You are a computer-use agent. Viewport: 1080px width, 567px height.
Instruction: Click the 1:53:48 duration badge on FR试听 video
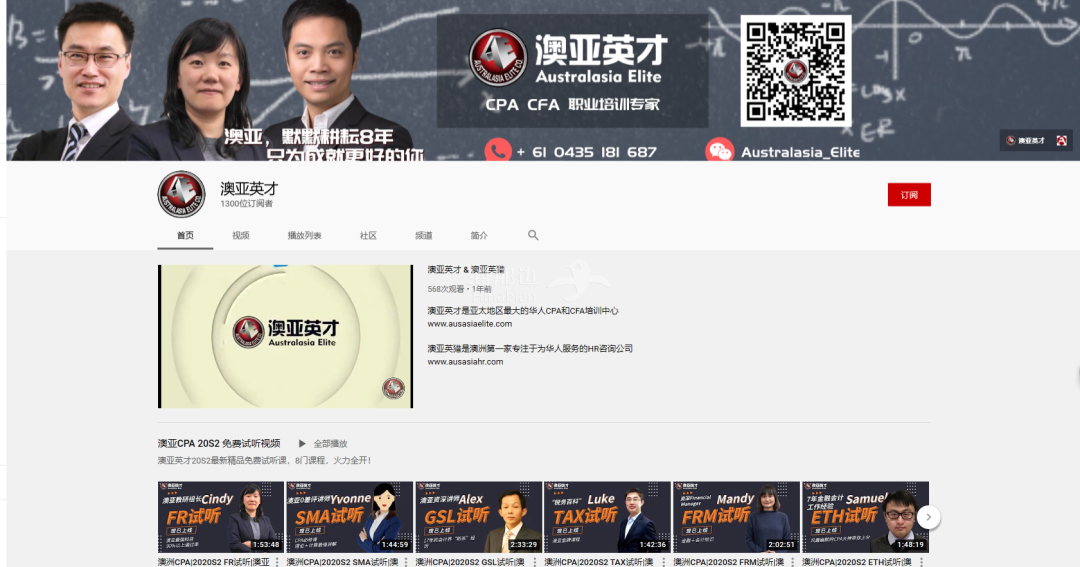266,544
